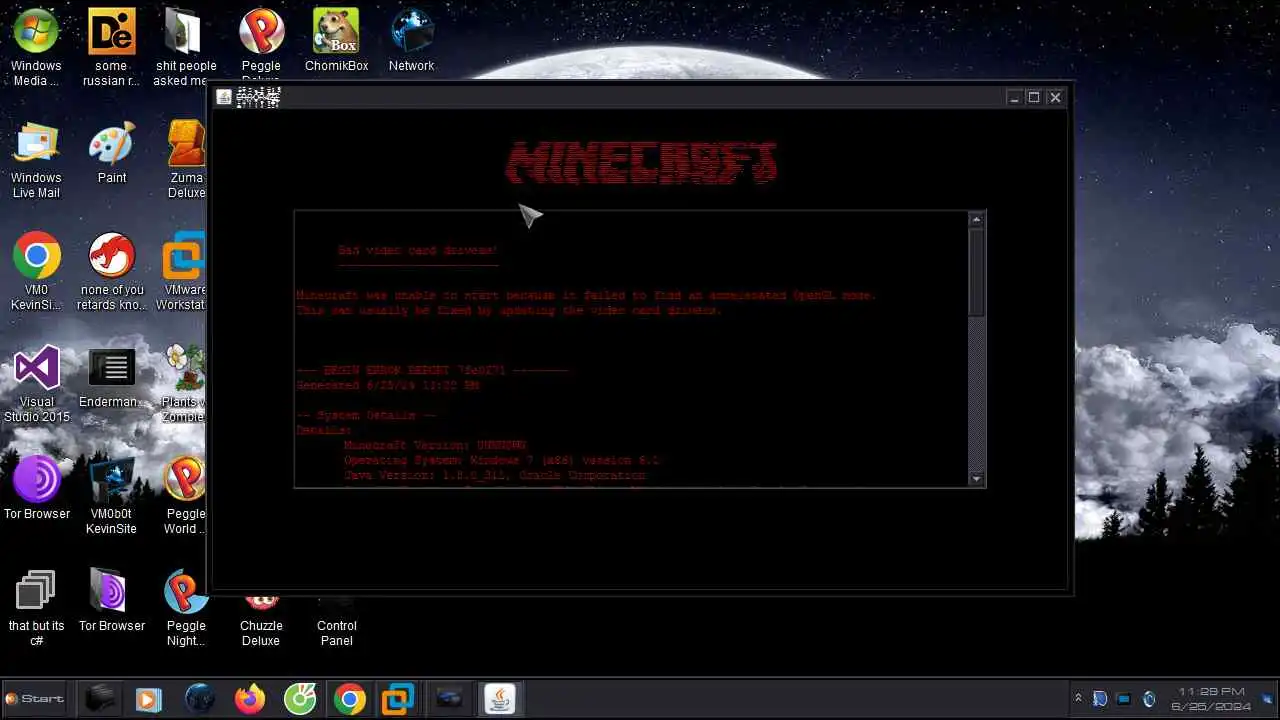1280x720 pixels.
Task: Open Tor Browser icon above 'that but its c#'
Action: point(36,489)
